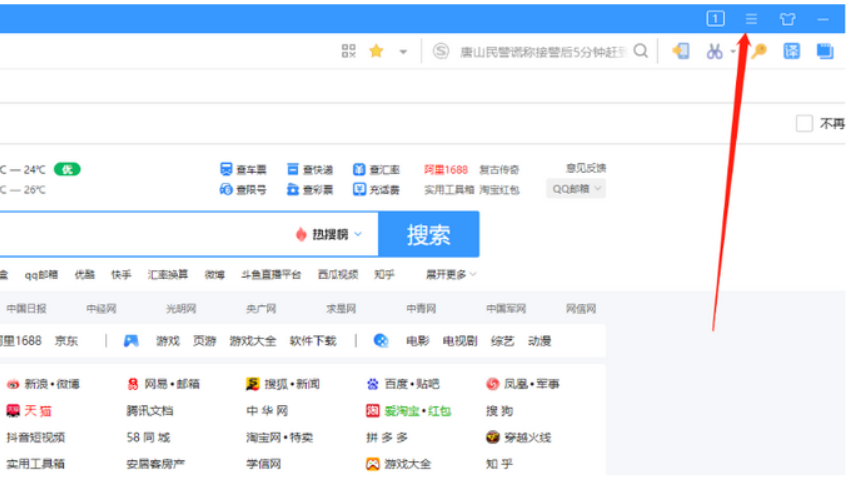Click the magnifier icon in Sogou search box
This screenshot has width=847, height=490.
[640, 51]
